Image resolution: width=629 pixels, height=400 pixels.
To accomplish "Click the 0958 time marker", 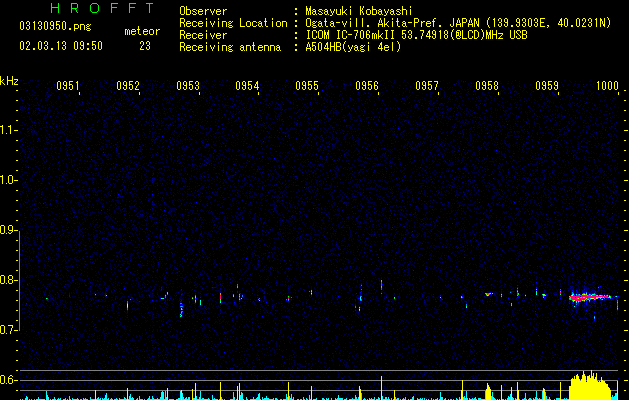I will point(487,86).
